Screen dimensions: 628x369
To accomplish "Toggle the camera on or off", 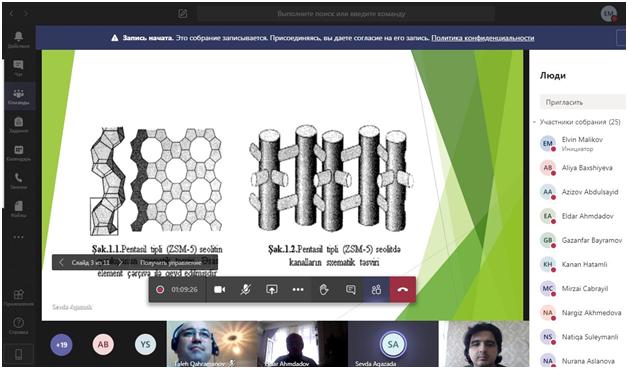I will (219, 289).
